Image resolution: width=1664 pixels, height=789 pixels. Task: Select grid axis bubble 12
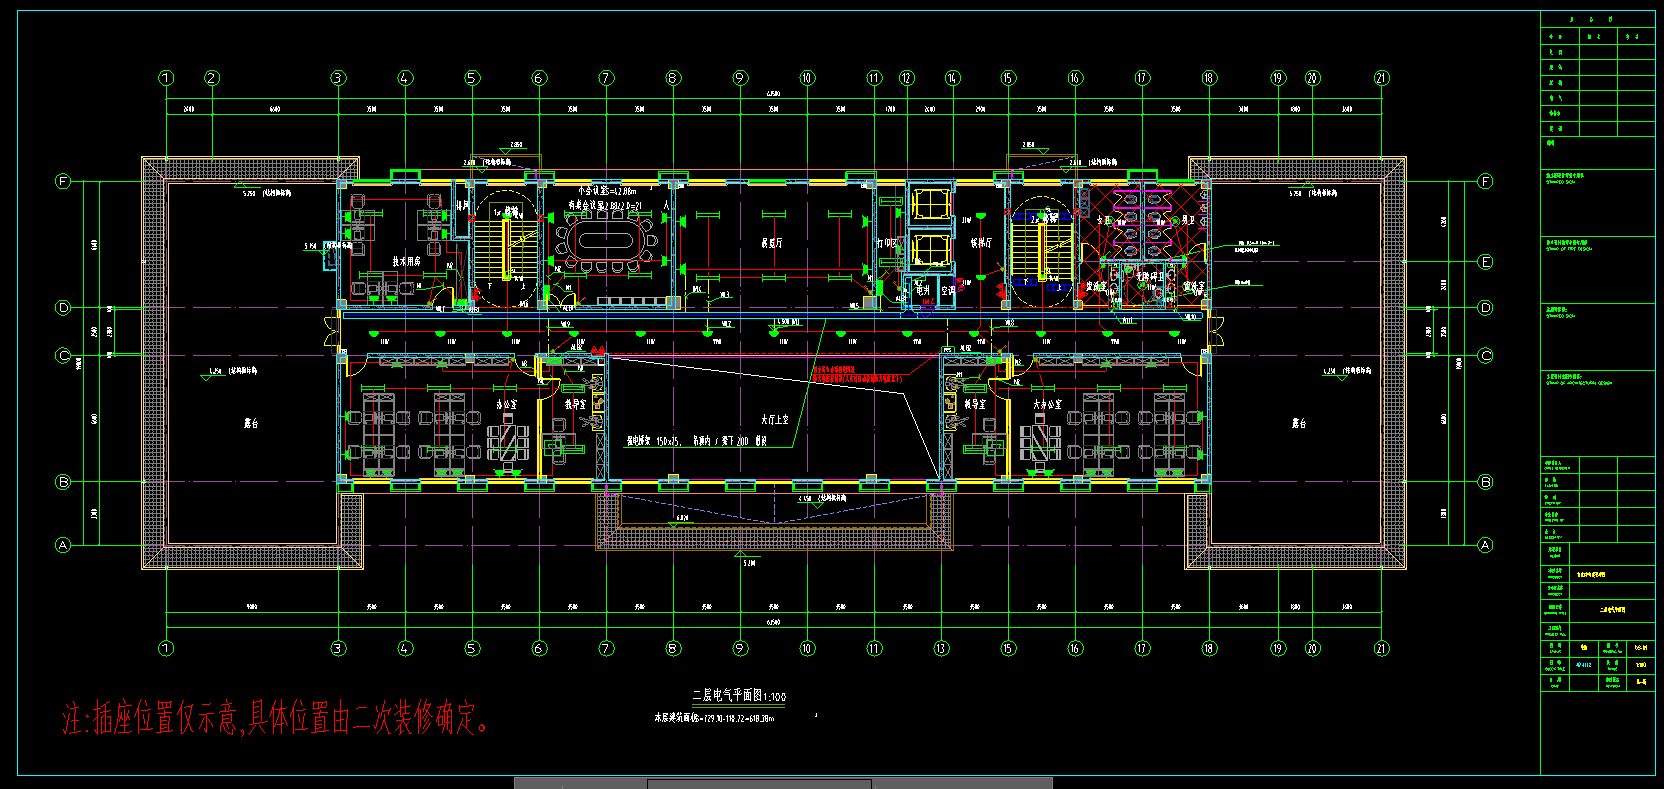906,78
